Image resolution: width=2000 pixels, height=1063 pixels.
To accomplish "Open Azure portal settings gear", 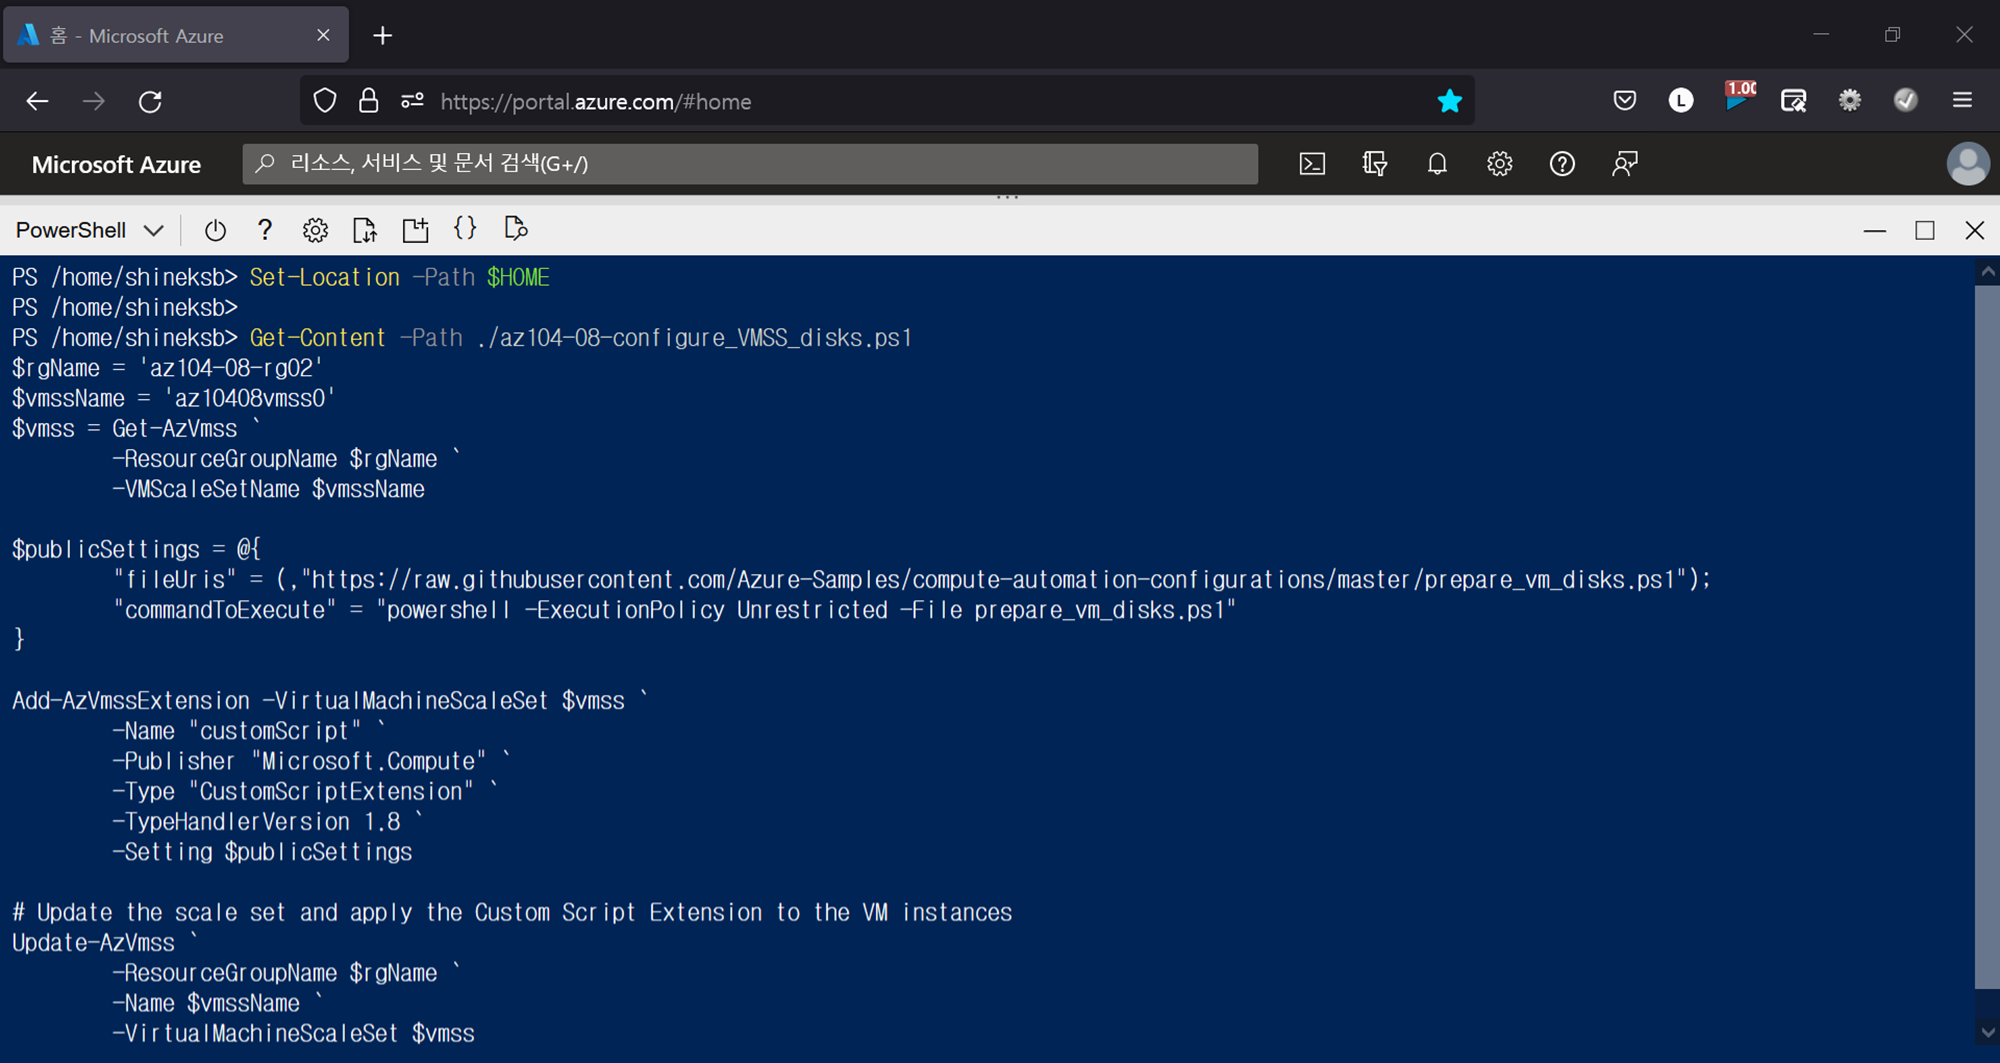I will point(1499,164).
